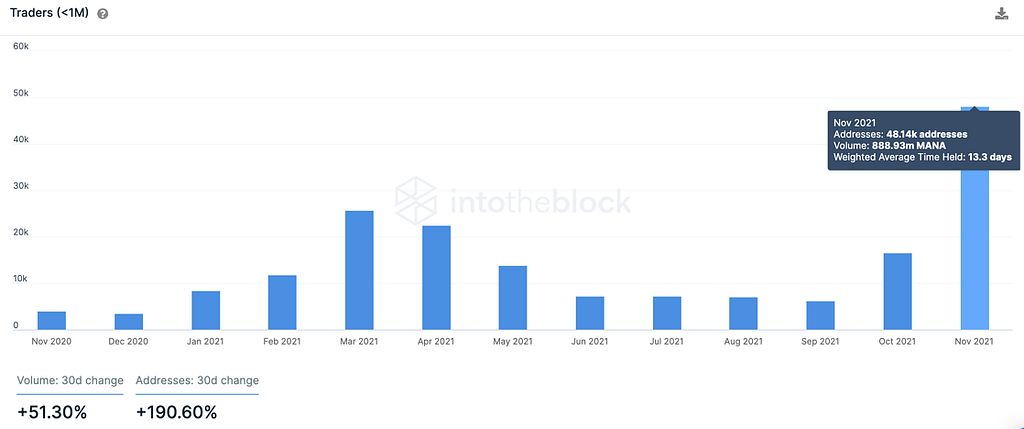1024x429 pixels.
Task: Select the Addresses: 30d change tab
Action: coord(197,380)
